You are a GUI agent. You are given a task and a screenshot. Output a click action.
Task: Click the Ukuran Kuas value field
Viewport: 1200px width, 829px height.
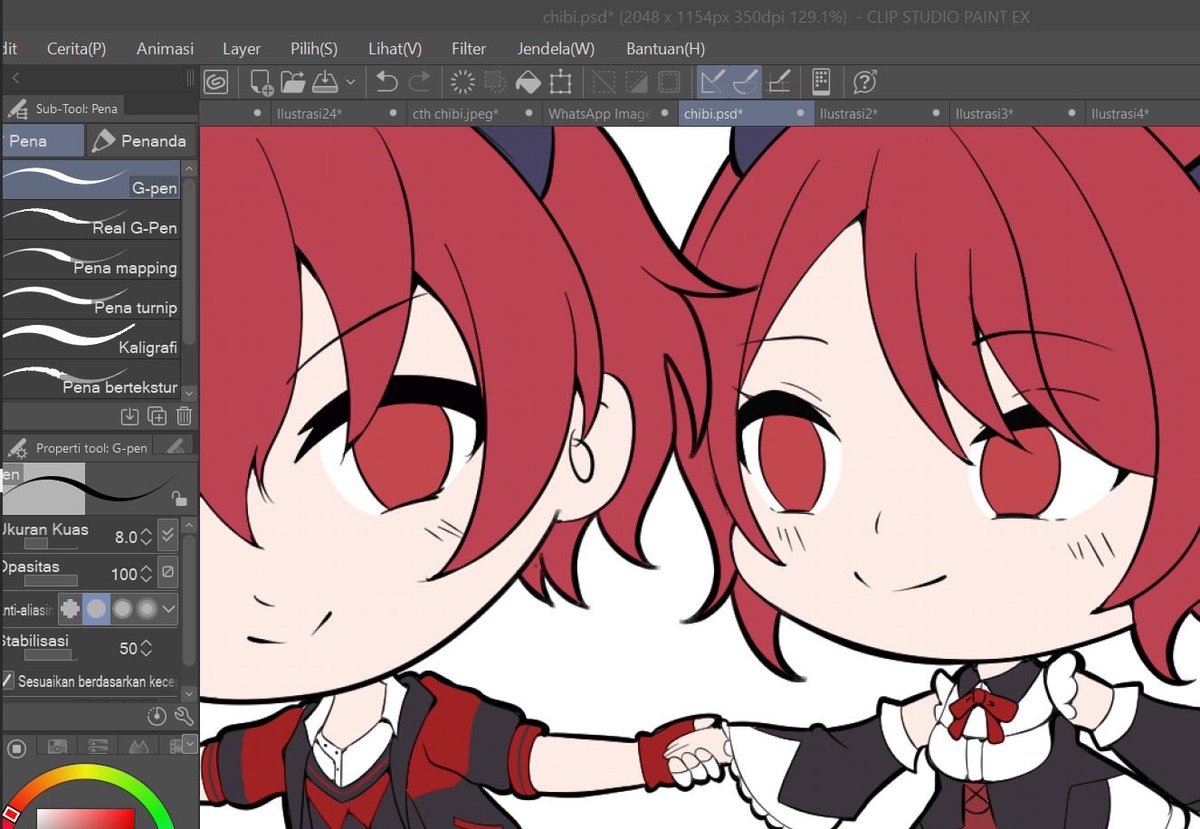pos(128,535)
